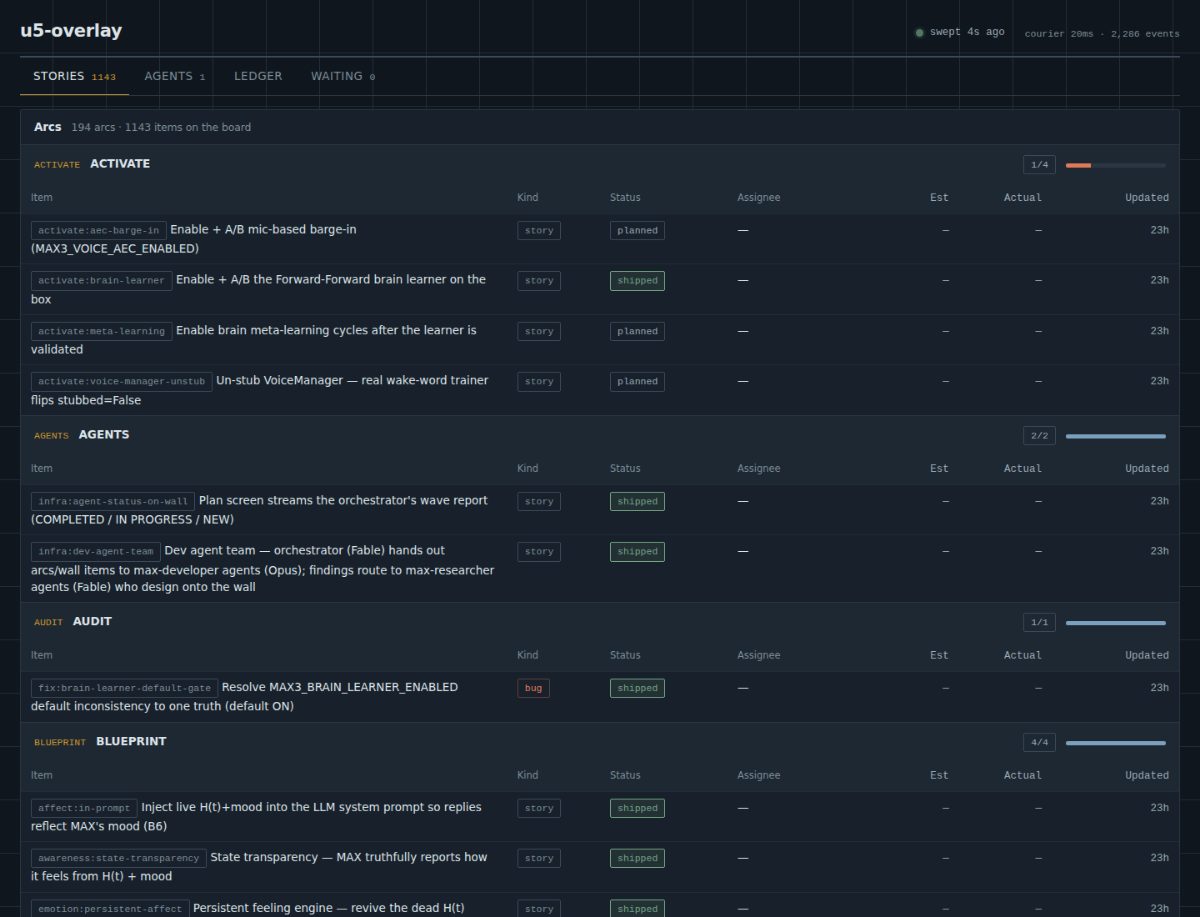Click the Est column header under BLUEPRINT
Screen dimensions: 1200x917
point(939,776)
